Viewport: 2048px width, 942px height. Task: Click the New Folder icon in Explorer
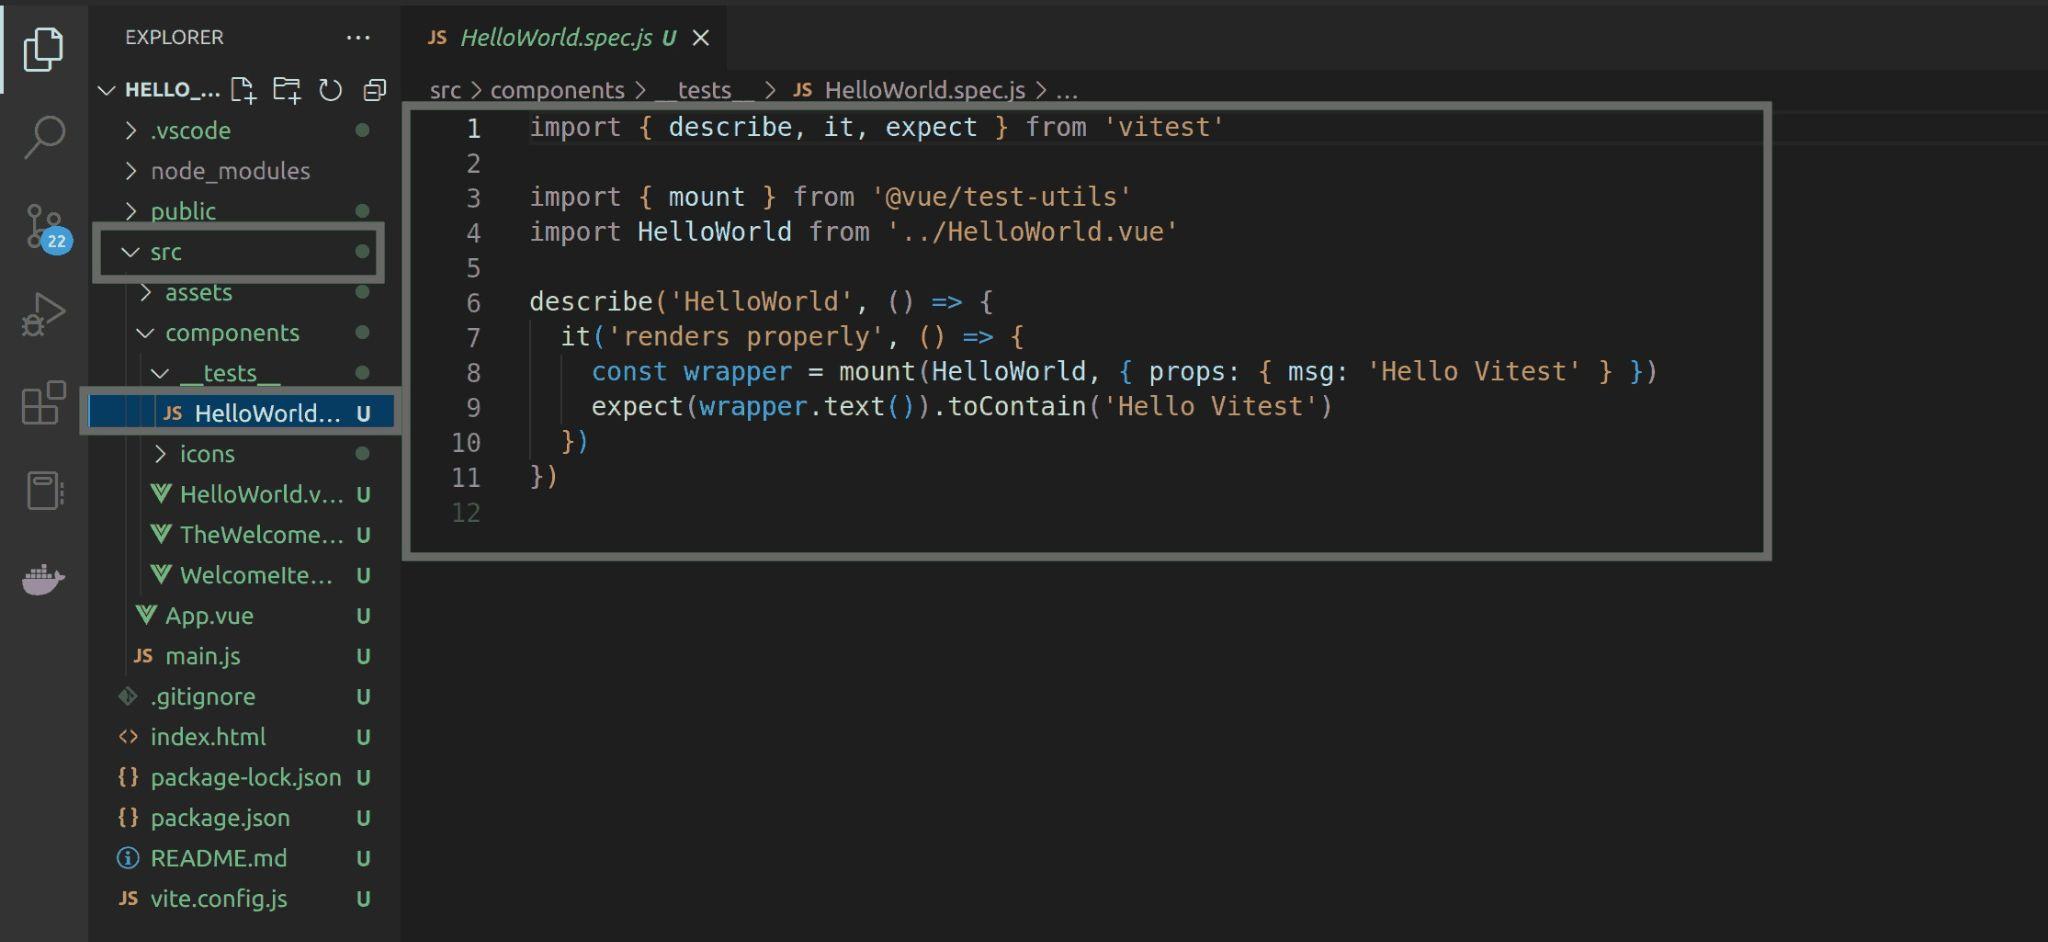pyautogui.click(x=287, y=90)
